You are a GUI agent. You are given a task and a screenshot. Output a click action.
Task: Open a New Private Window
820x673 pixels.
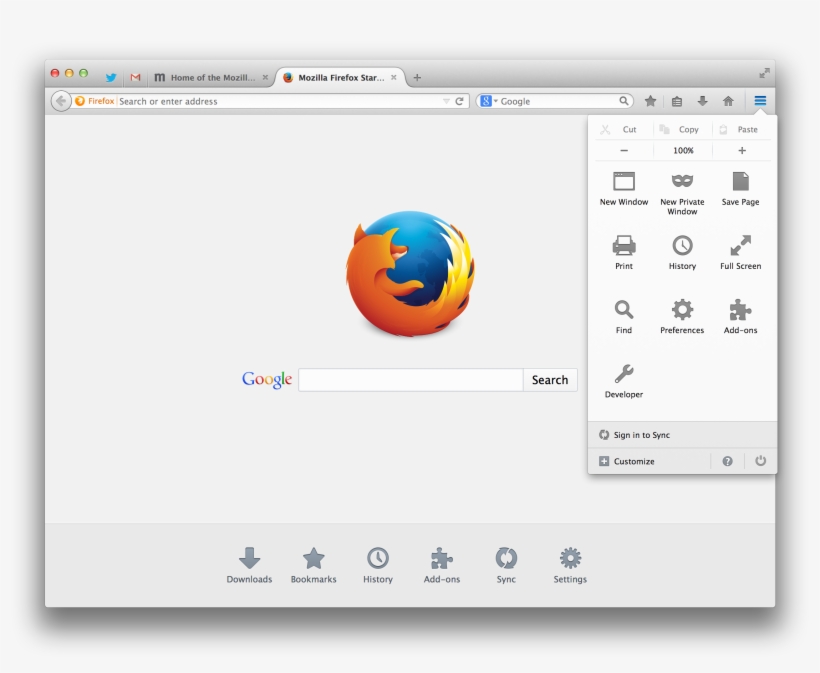click(x=682, y=182)
